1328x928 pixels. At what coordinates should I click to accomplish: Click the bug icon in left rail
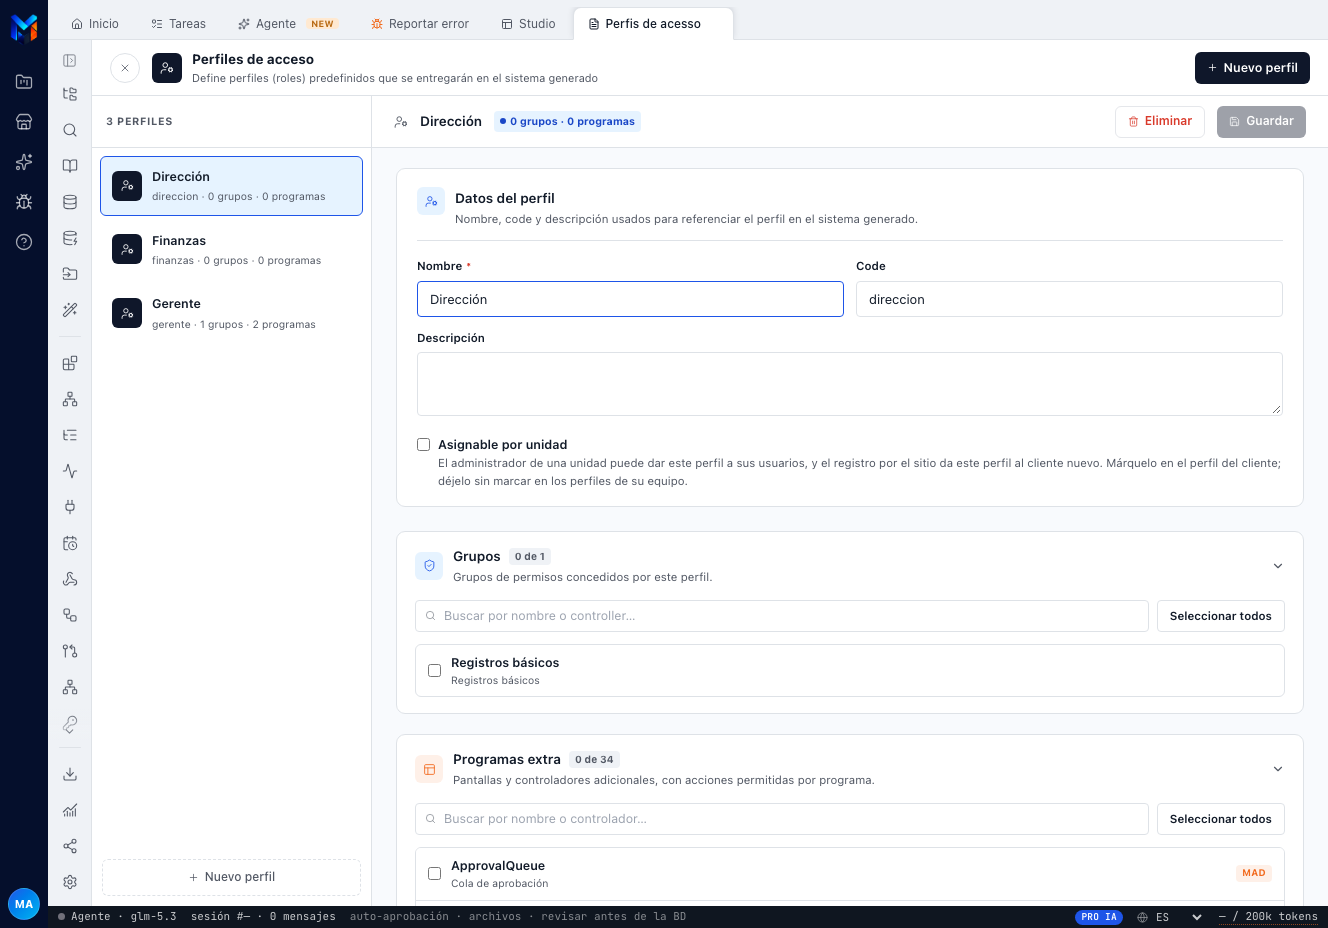tap(24, 202)
